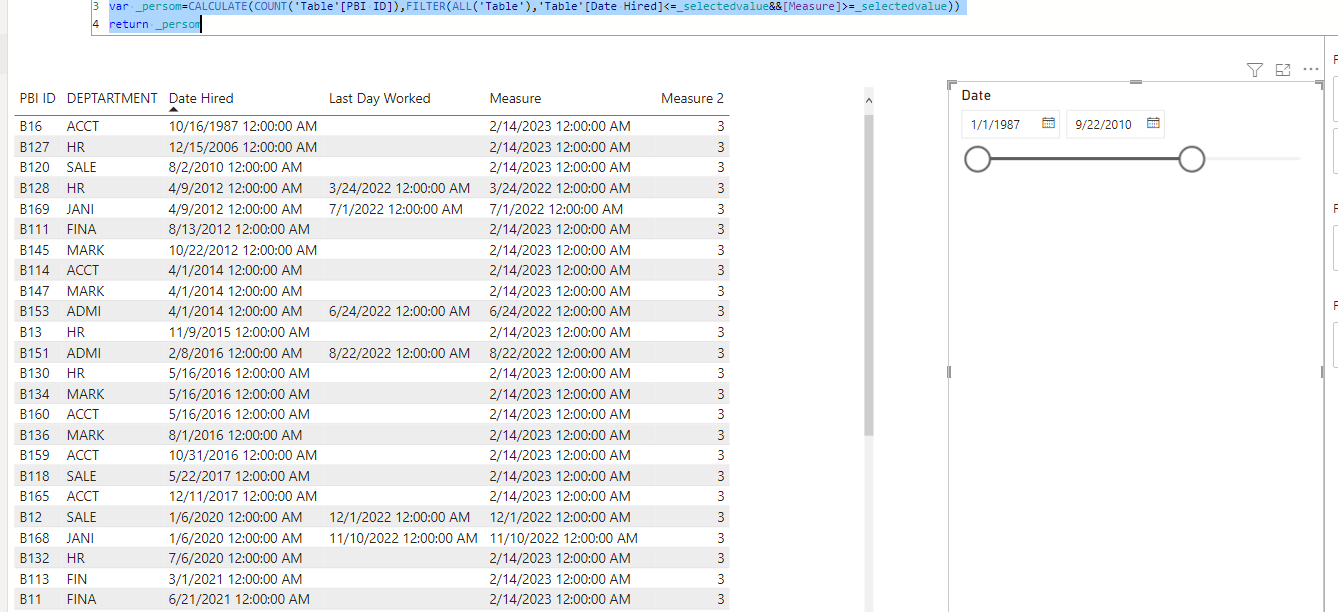Sort by the Last Day Worked column header
1338x612 pixels.
coord(380,98)
